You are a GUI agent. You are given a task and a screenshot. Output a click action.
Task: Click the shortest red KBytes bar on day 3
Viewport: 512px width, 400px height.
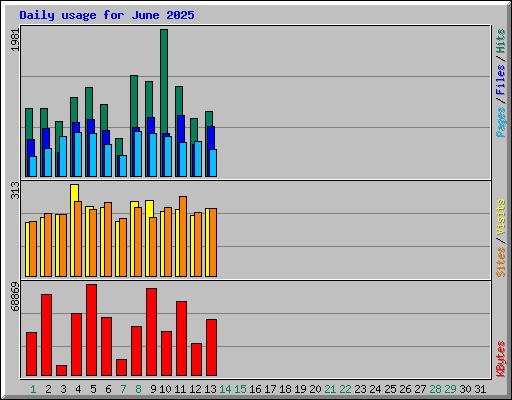(x=61, y=371)
